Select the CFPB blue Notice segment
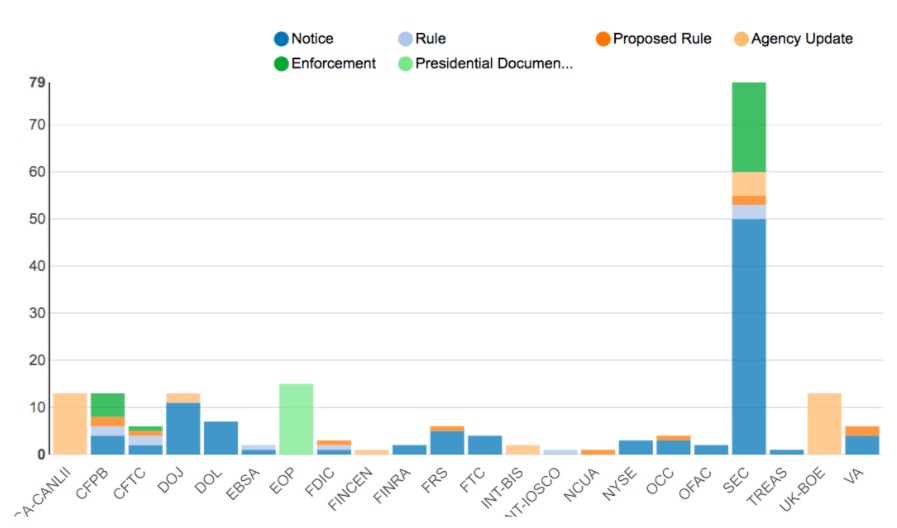The width and height of the screenshot is (897, 528). pyautogui.click(x=108, y=445)
